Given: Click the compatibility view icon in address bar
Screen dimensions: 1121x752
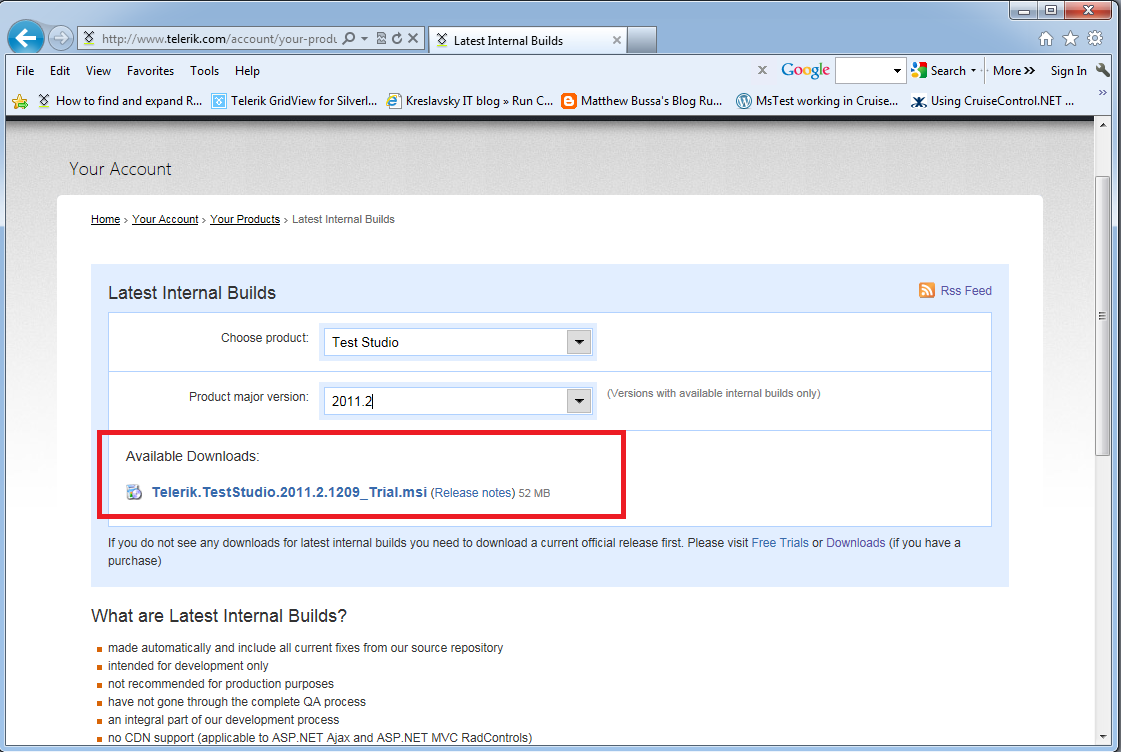Looking at the screenshot, I should (x=381, y=39).
